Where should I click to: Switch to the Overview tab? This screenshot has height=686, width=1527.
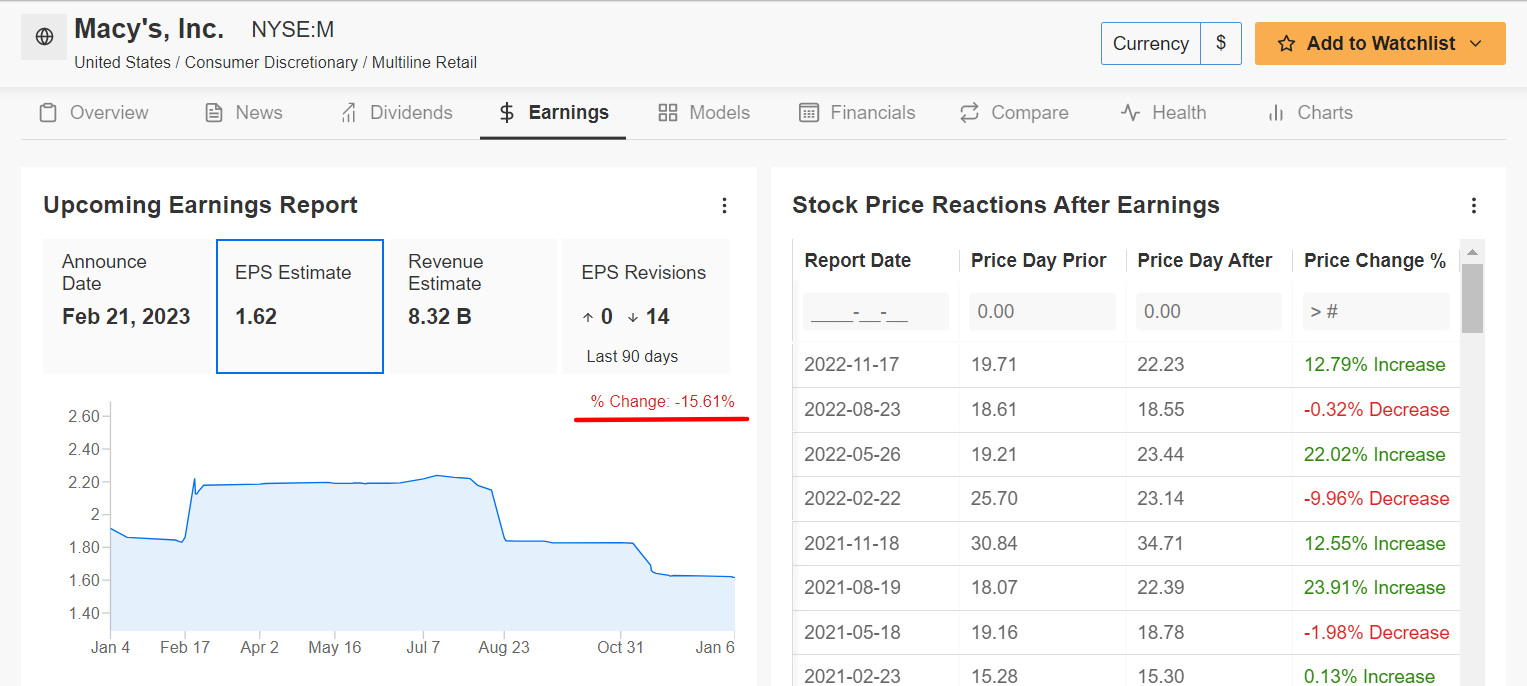(94, 113)
